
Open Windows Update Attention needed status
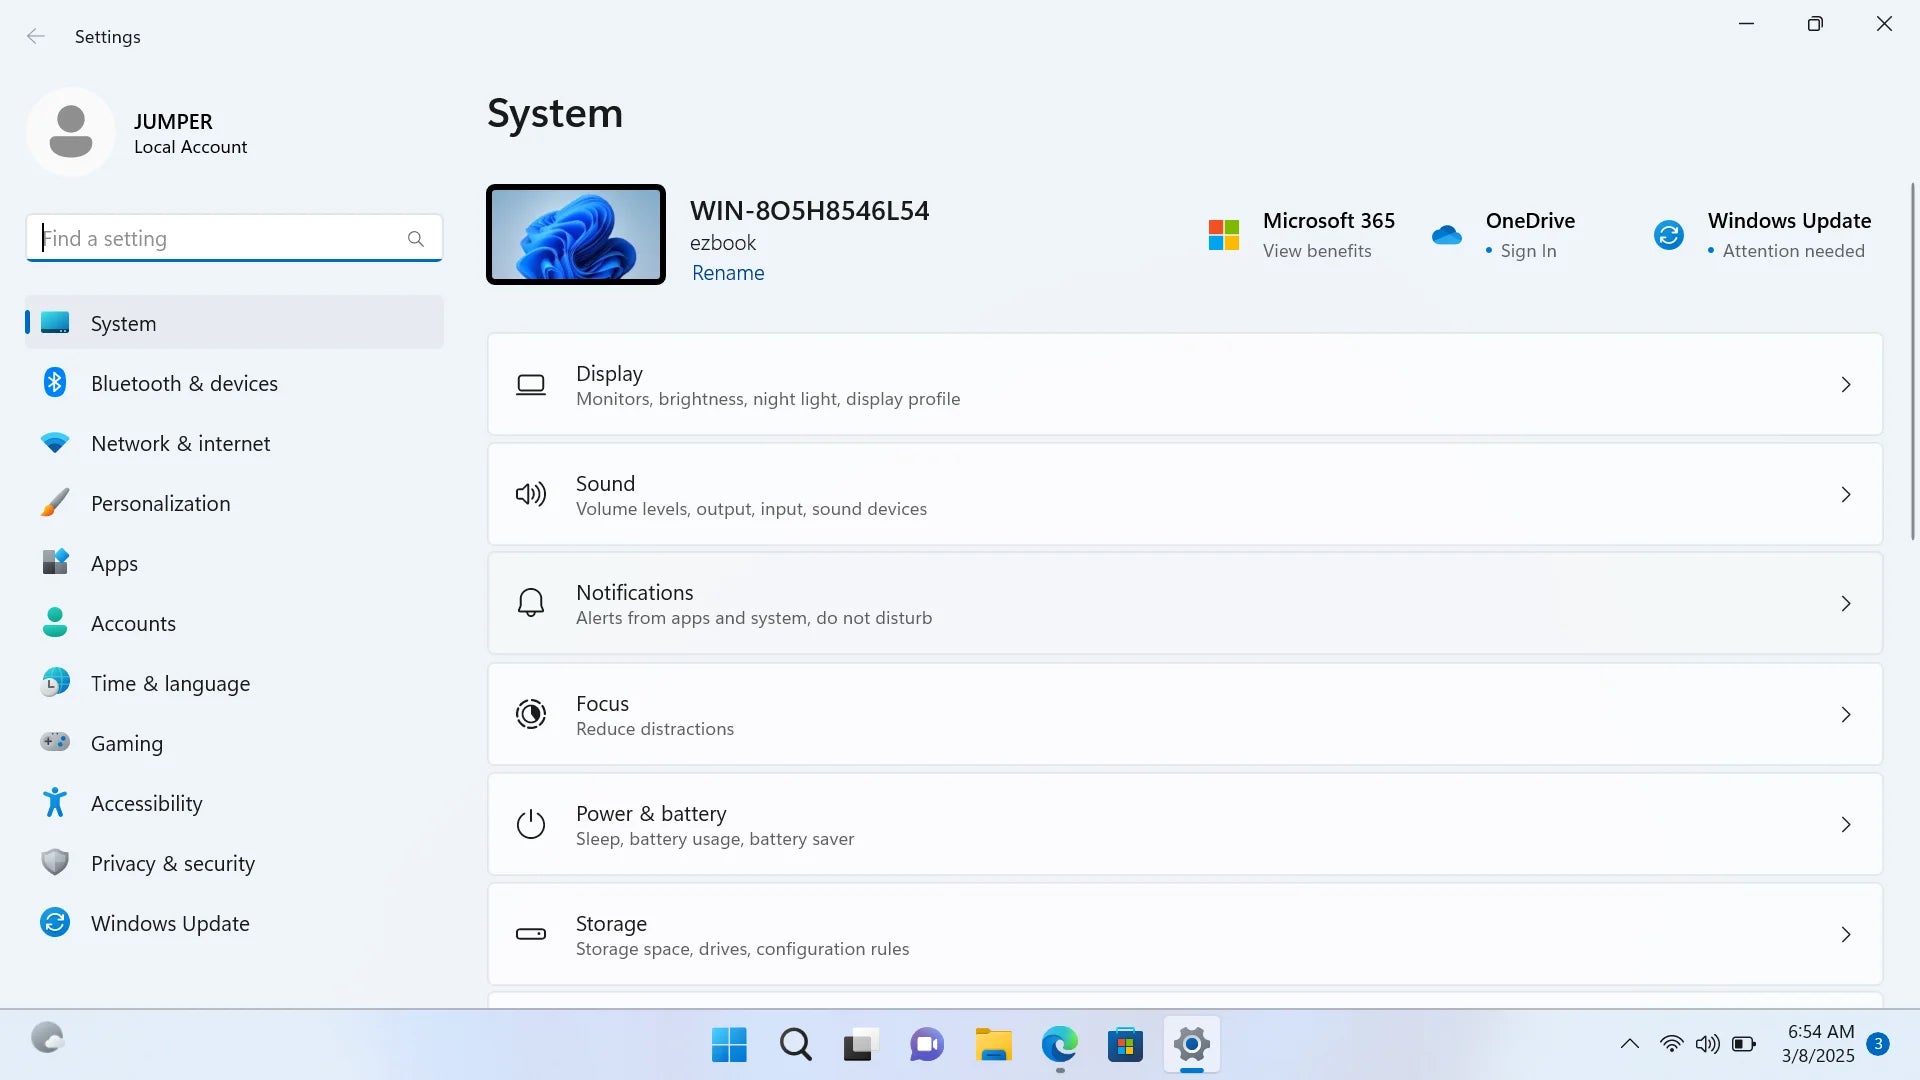(1792, 251)
